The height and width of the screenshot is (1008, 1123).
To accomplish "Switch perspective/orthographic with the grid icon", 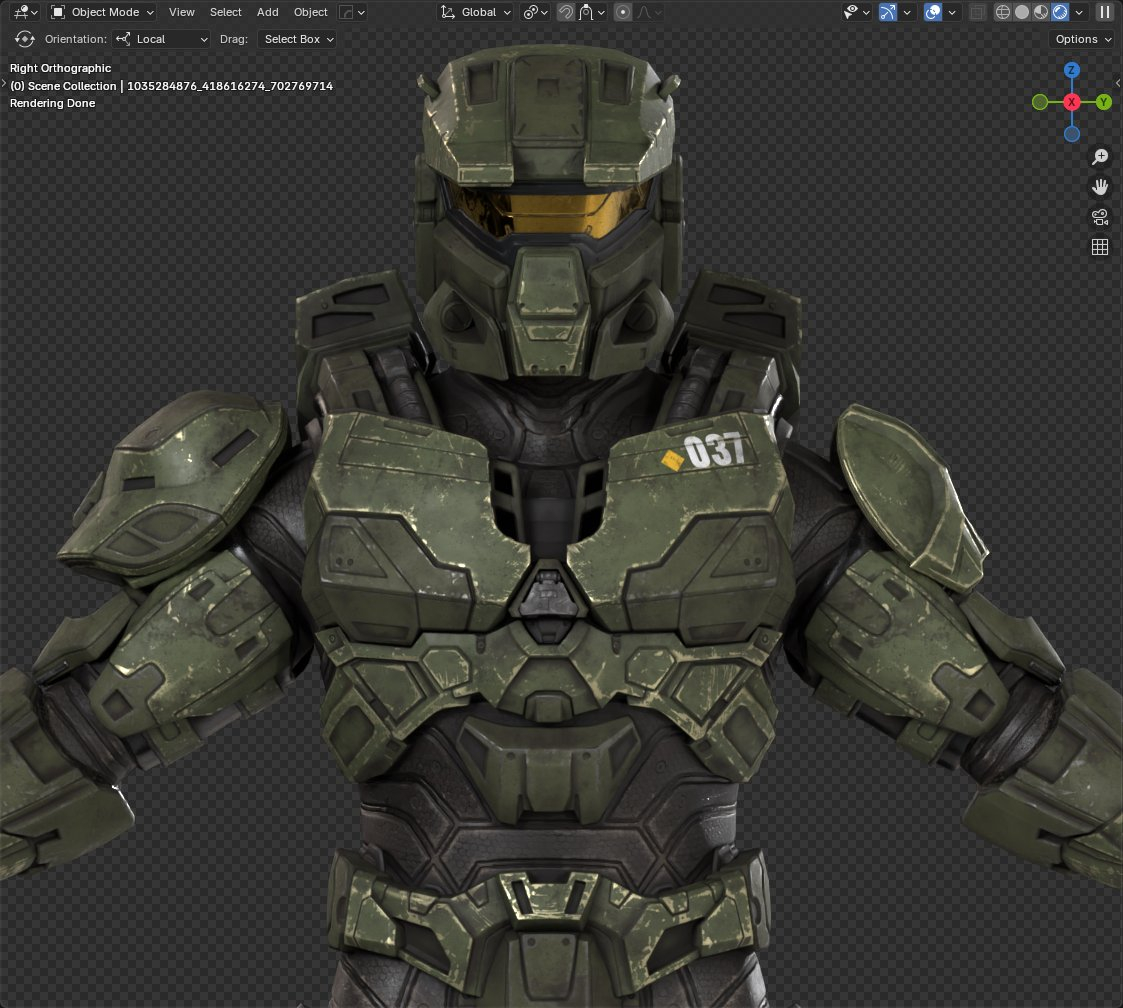I will click(1100, 247).
